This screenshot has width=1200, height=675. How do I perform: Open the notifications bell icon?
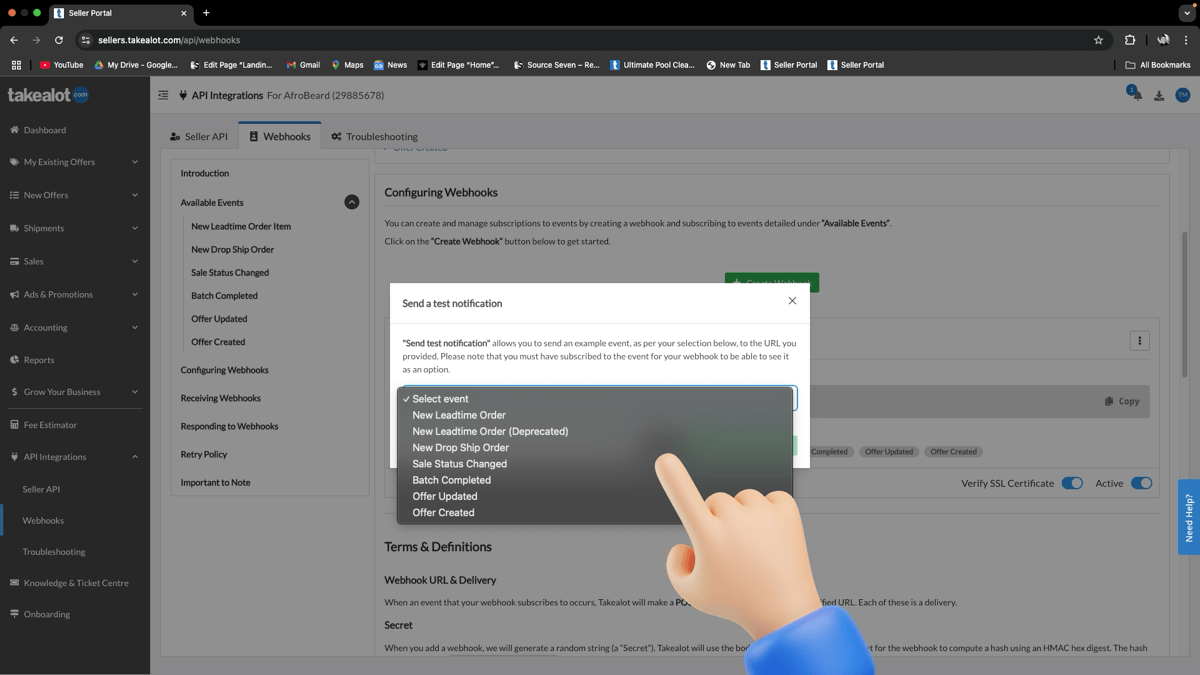pos(1137,95)
